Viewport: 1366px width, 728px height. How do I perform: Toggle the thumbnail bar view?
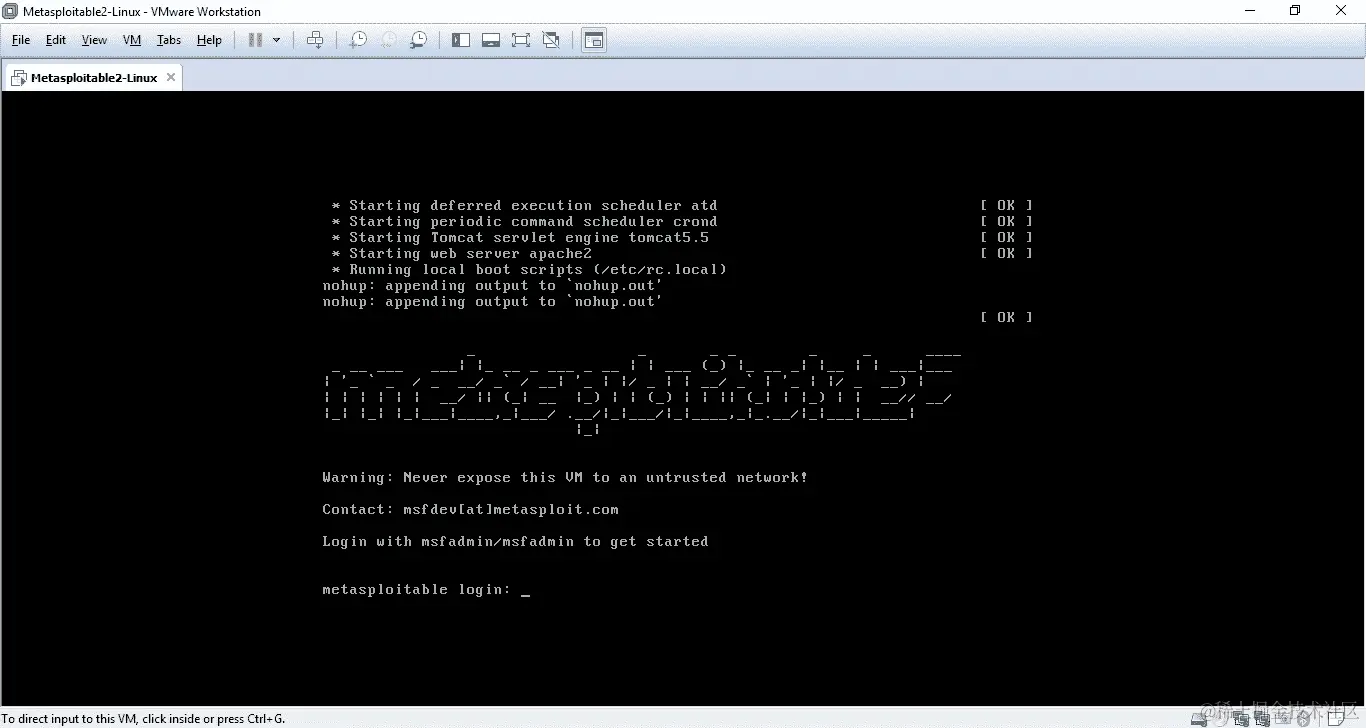click(x=491, y=40)
